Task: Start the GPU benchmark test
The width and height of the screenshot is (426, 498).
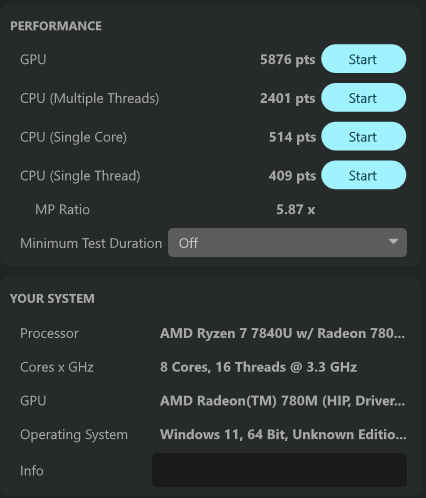Action: [363, 59]
